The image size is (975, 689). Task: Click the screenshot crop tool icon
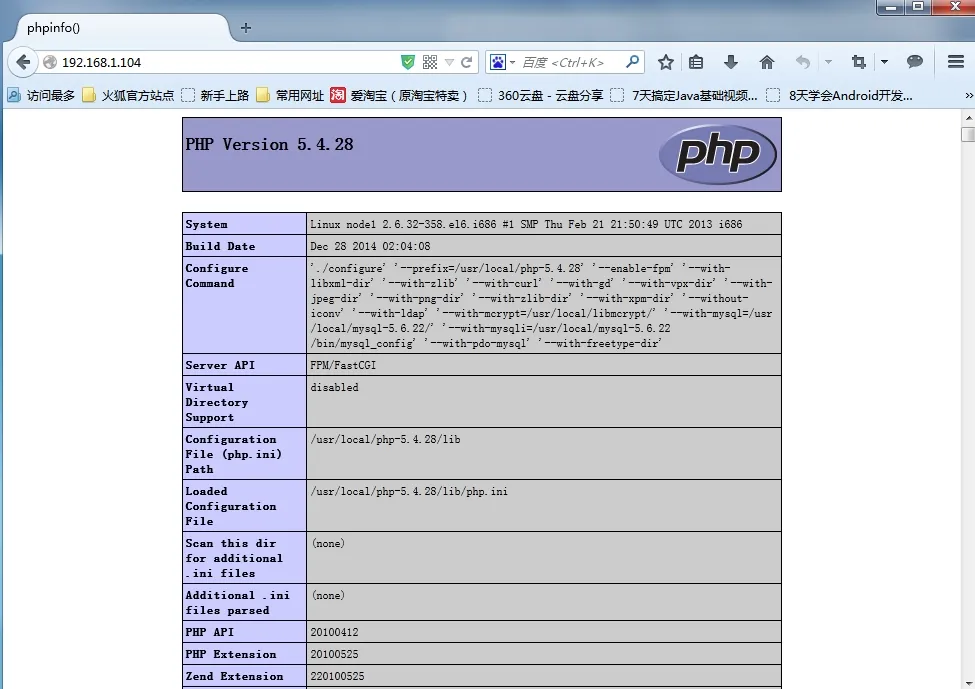(859, 62)
